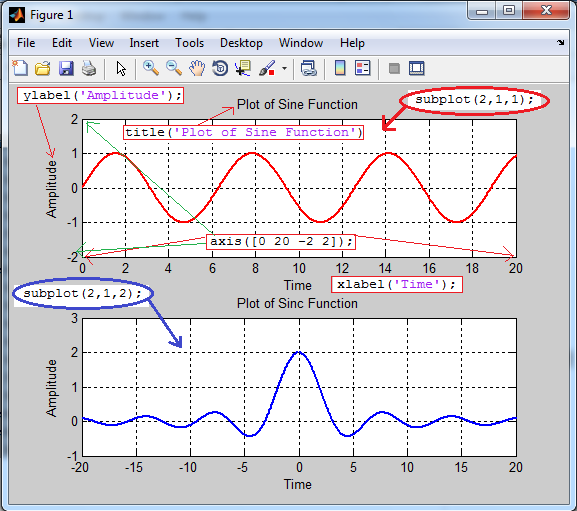Hide plot tools with gray square icon
Viewport: 577px width, 511px height.
point(394,68)
